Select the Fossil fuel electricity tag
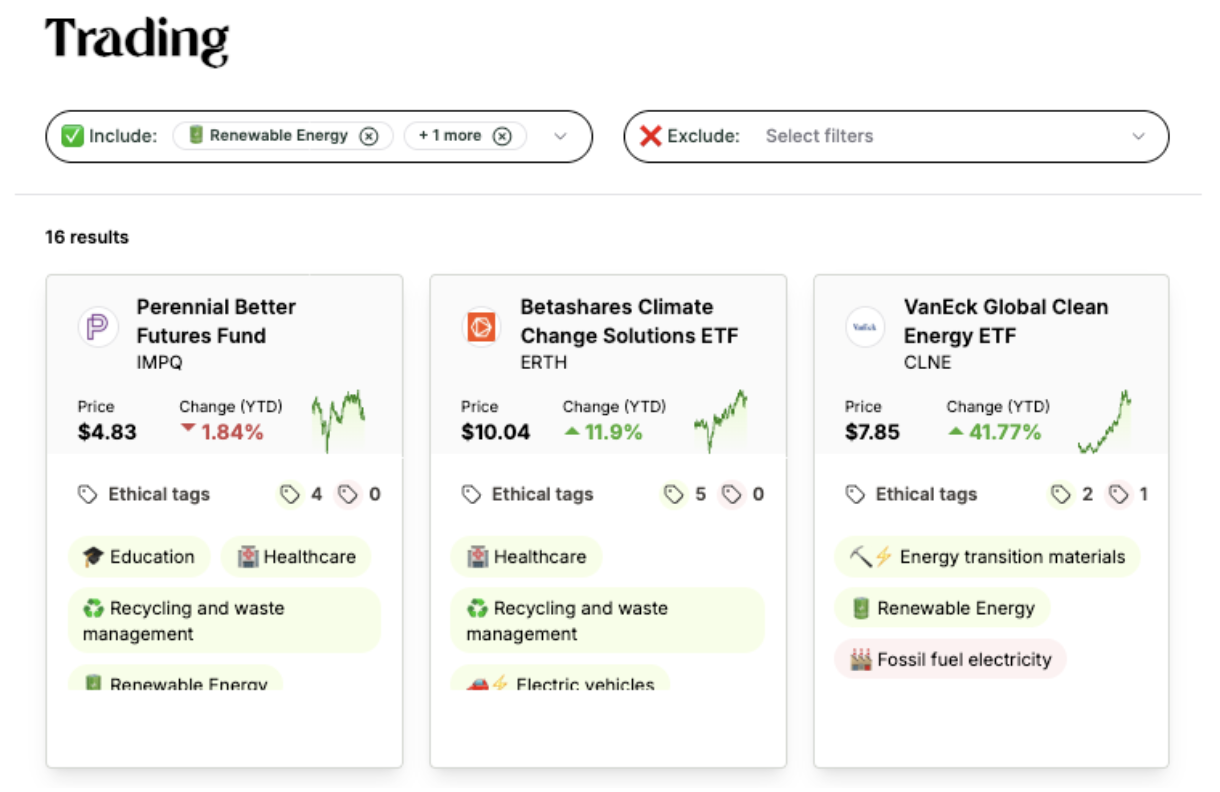Screen dimensions: 1220x792 point(950,659)
